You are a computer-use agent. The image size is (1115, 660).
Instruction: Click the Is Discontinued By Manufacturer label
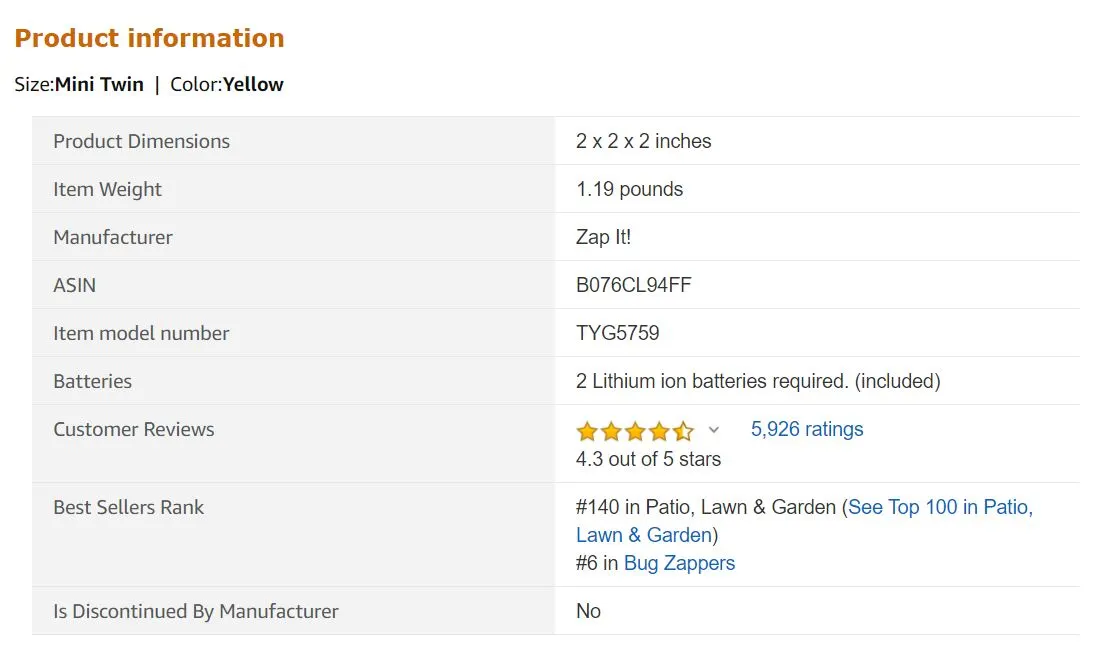coord(195,611)
